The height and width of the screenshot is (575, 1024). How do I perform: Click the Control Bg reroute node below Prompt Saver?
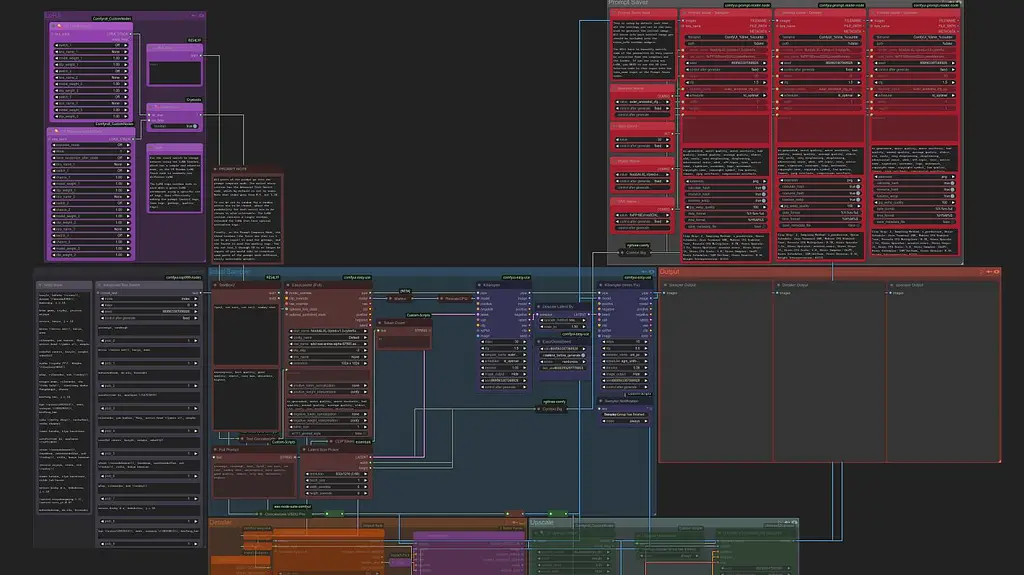pos(635,252)
